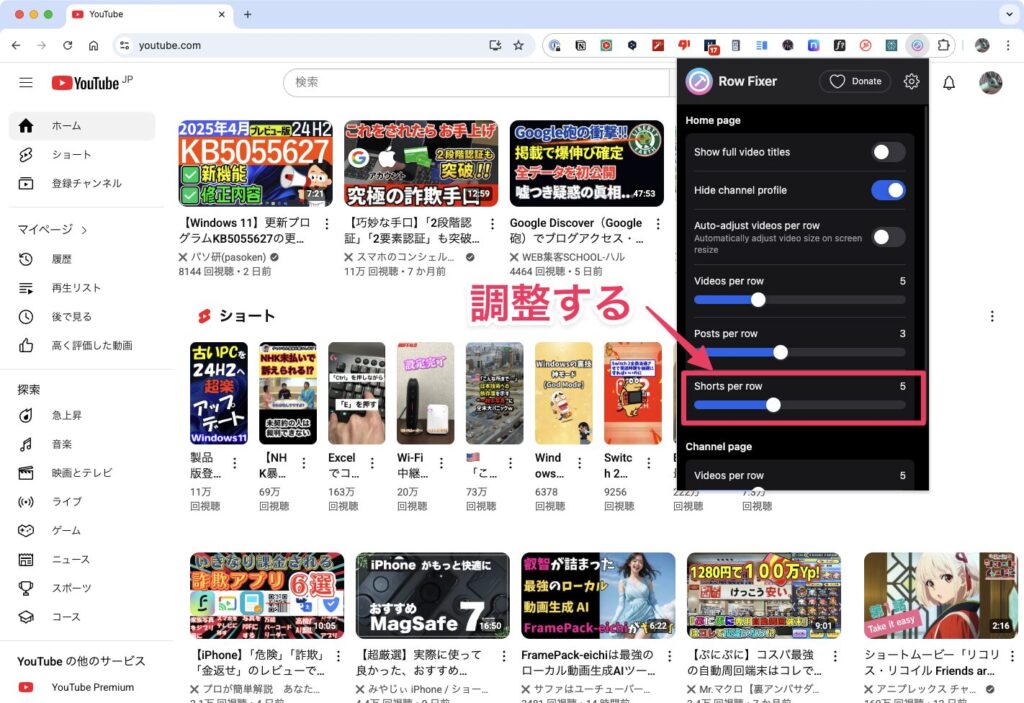
Task: Turn off Hide channel profile switch
Action: [x=888, y=190]
